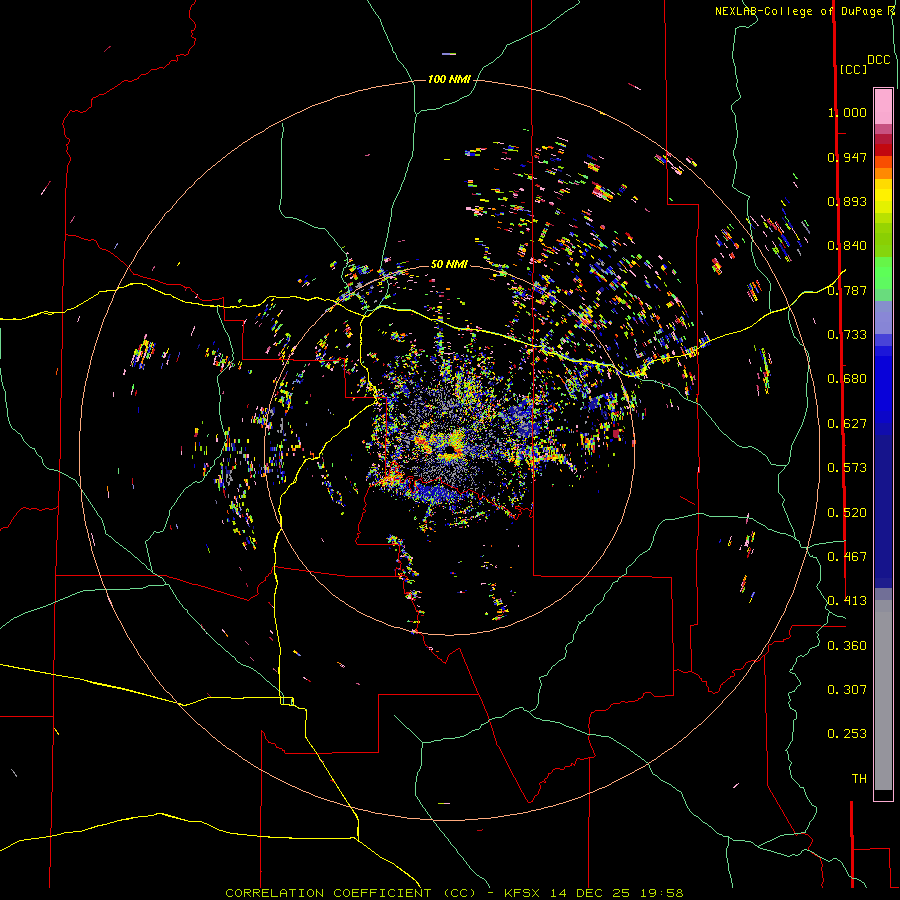Click the DCC label above the color scale
This screenshot has height=900, width=900.
click(x=878, y=60)
